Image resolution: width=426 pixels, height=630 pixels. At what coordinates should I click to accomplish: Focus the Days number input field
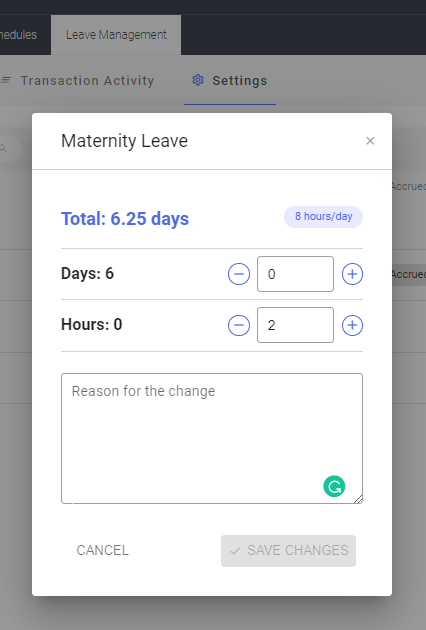[295, 274]
